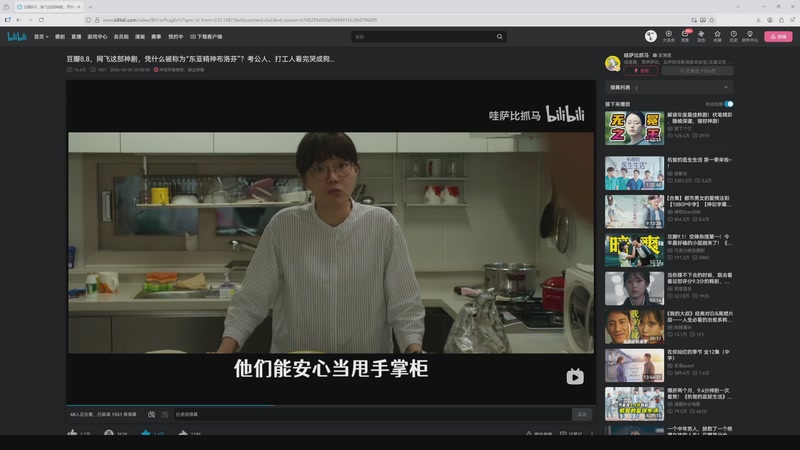Screen dimensions: 800x450
Task: Toggle the 自动连播 autoplay switch
Action: [729, 104]
